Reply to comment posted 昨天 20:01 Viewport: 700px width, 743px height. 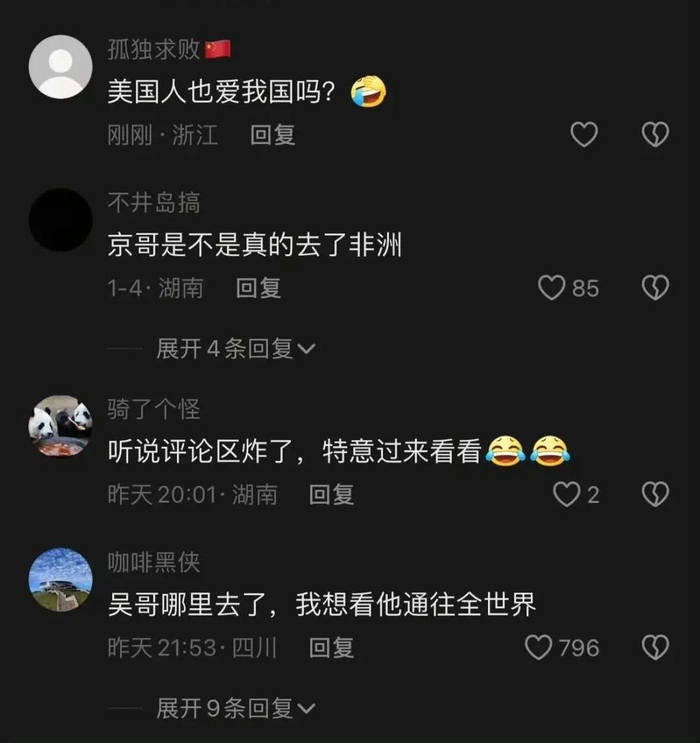click(331, 495)
